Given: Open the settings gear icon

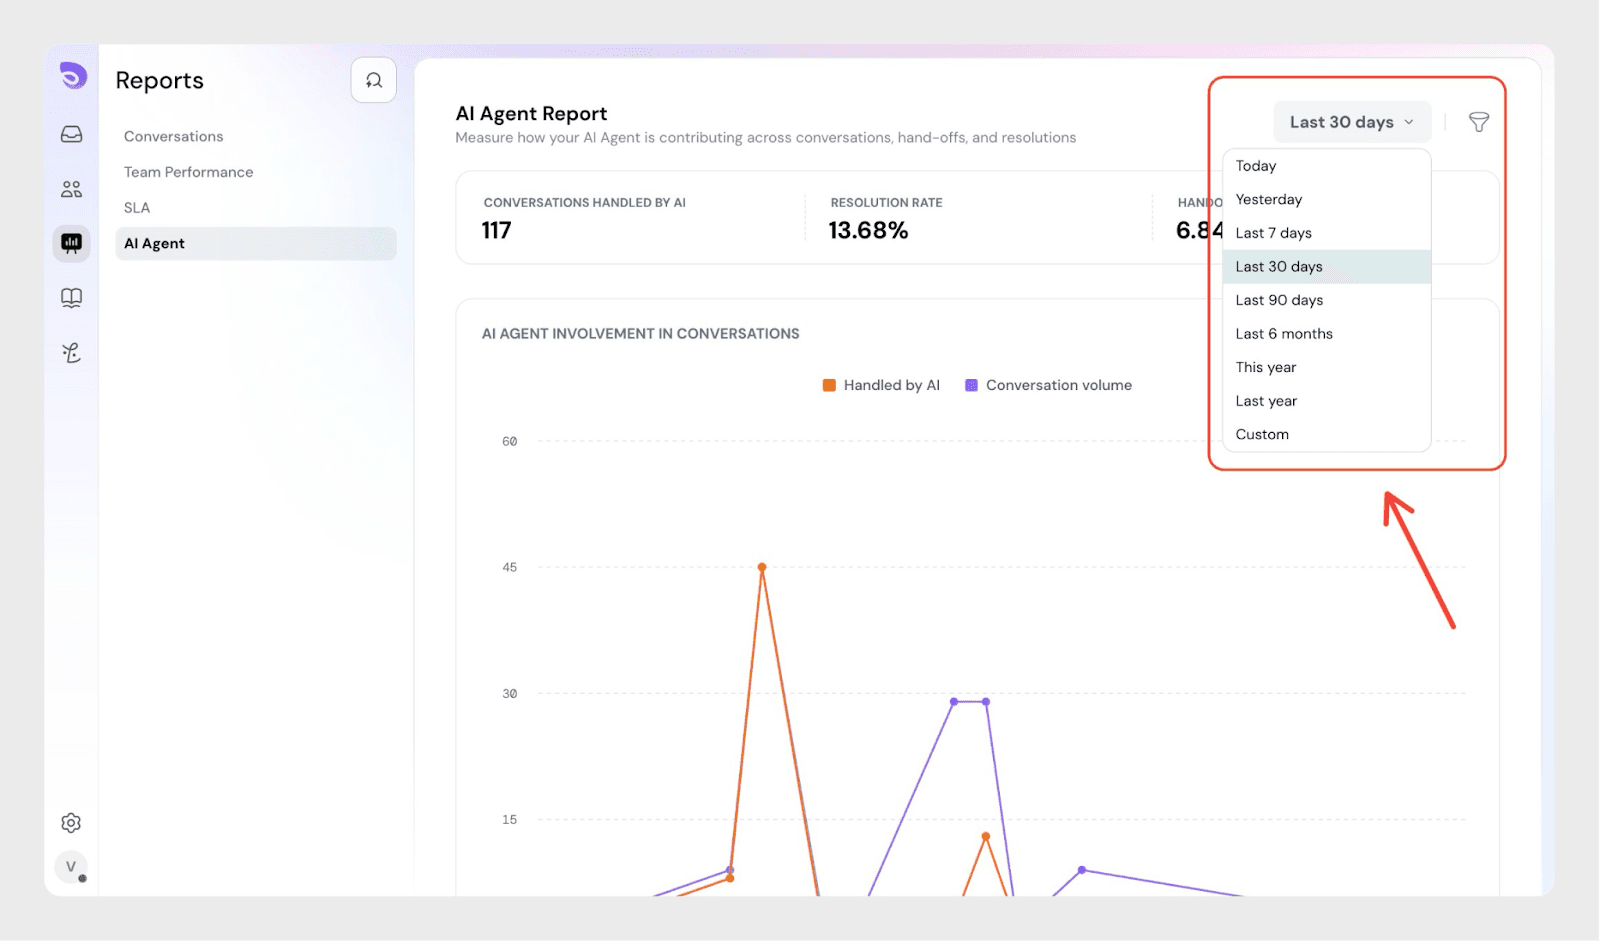Looking at the screenshot, I should (71, 823).
